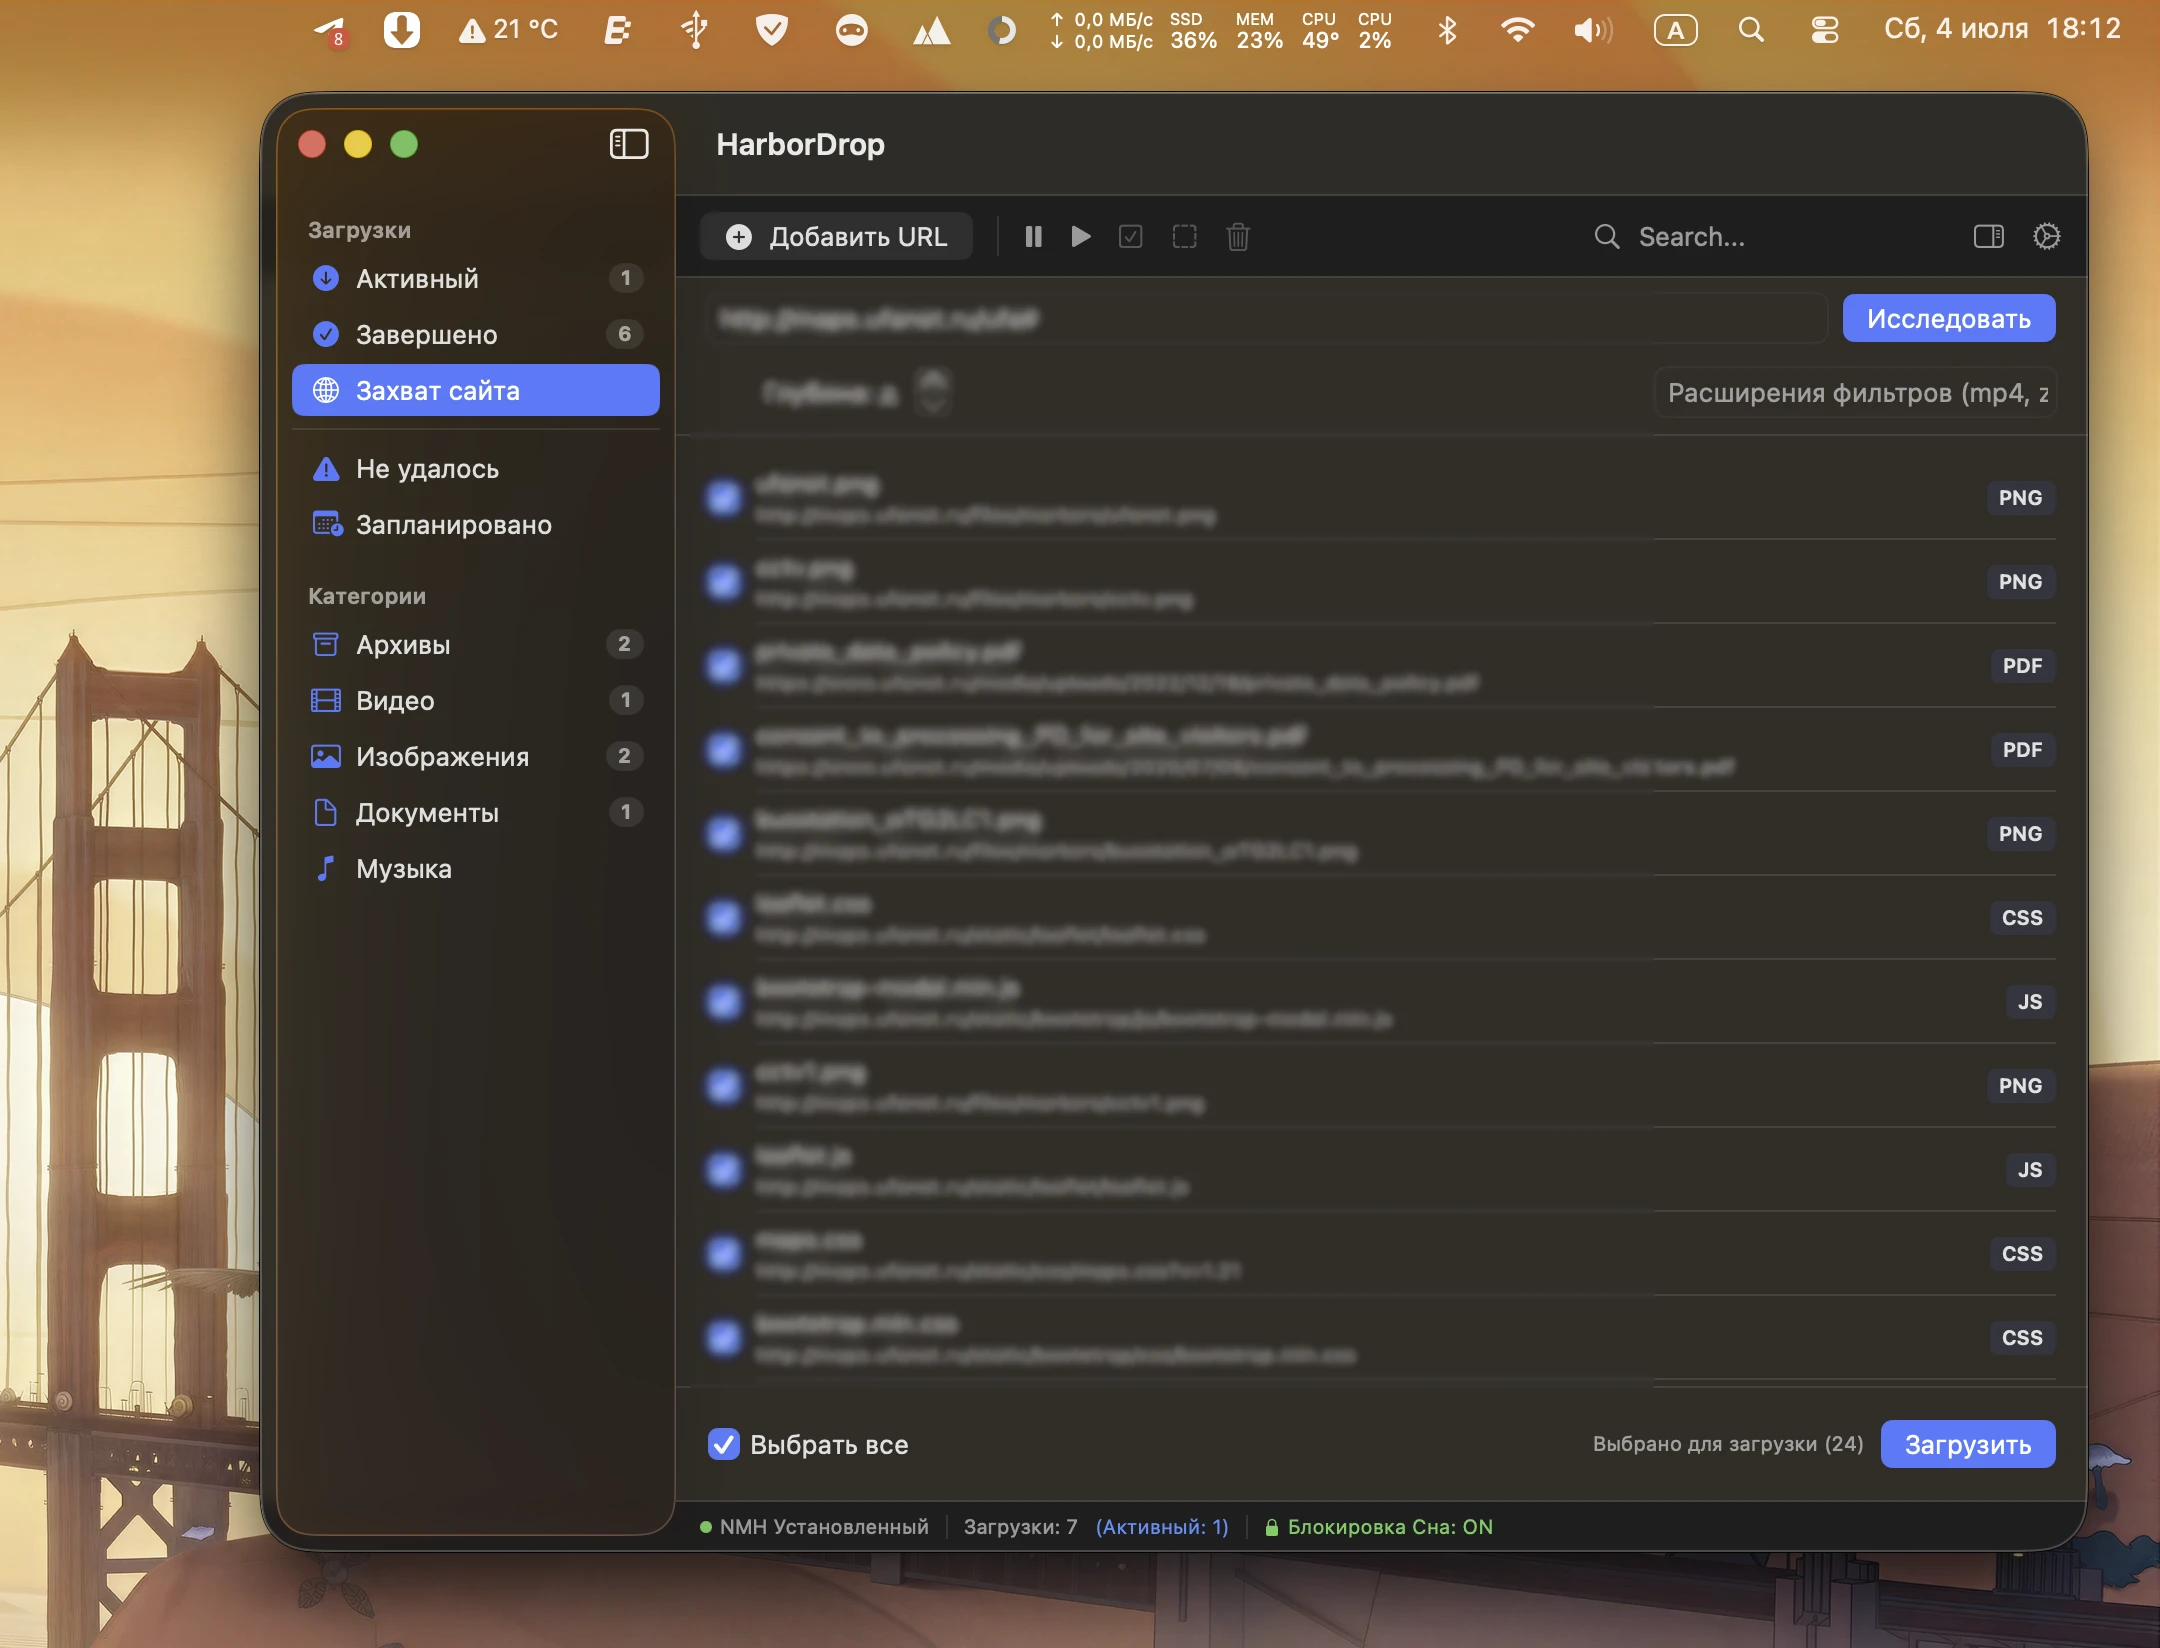The image size is (2160, 1648).
Task: Uncheck the cctv1.png file checkbox
Action: (x=724, y=1086)
